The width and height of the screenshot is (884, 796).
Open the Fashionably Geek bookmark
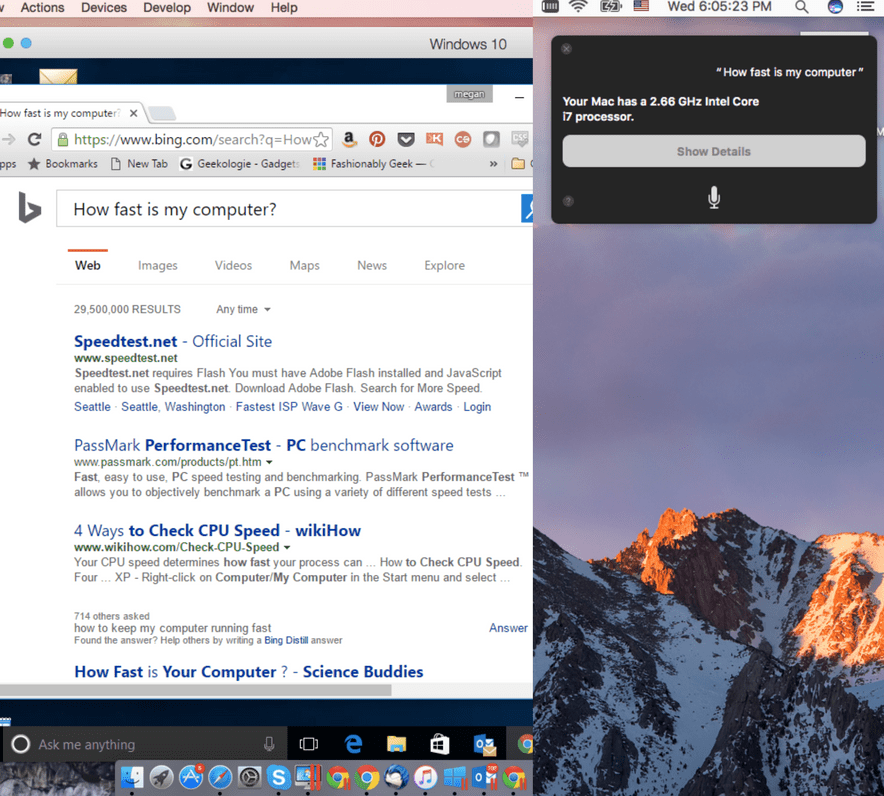pos(373,164)
